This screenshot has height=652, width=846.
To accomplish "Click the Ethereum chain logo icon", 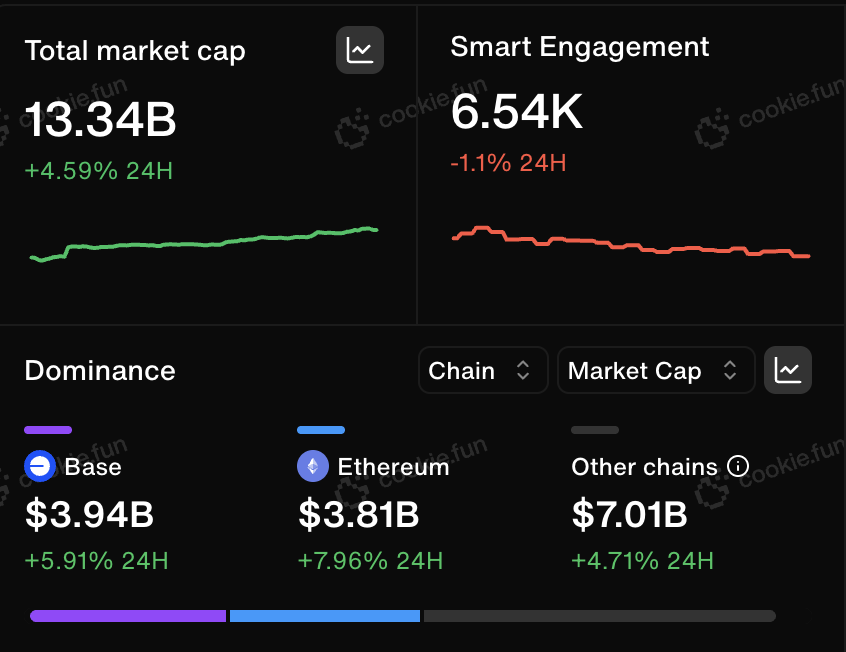I will tap(313, 466).
